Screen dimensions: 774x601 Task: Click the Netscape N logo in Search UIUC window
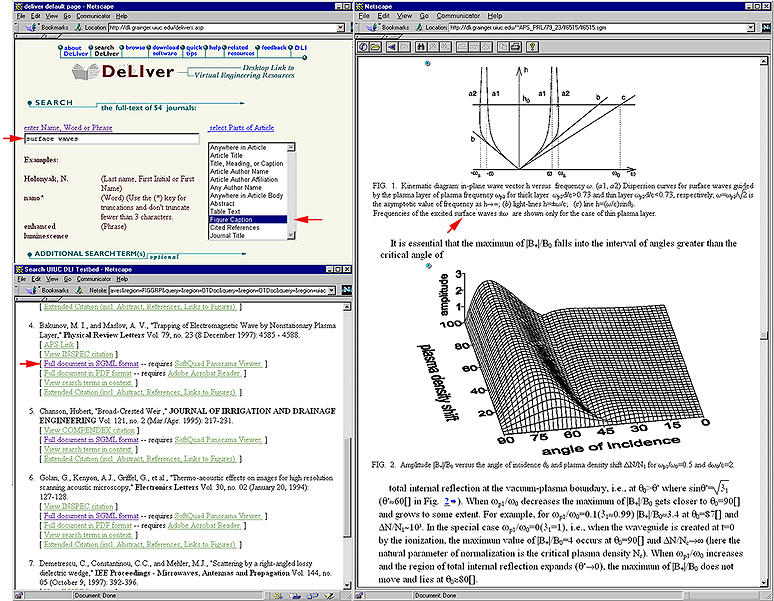click(x=347, y=290)
